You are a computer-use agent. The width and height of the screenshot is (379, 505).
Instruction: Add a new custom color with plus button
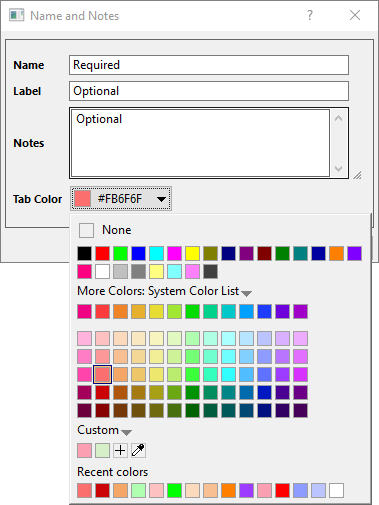click(120, 450)
